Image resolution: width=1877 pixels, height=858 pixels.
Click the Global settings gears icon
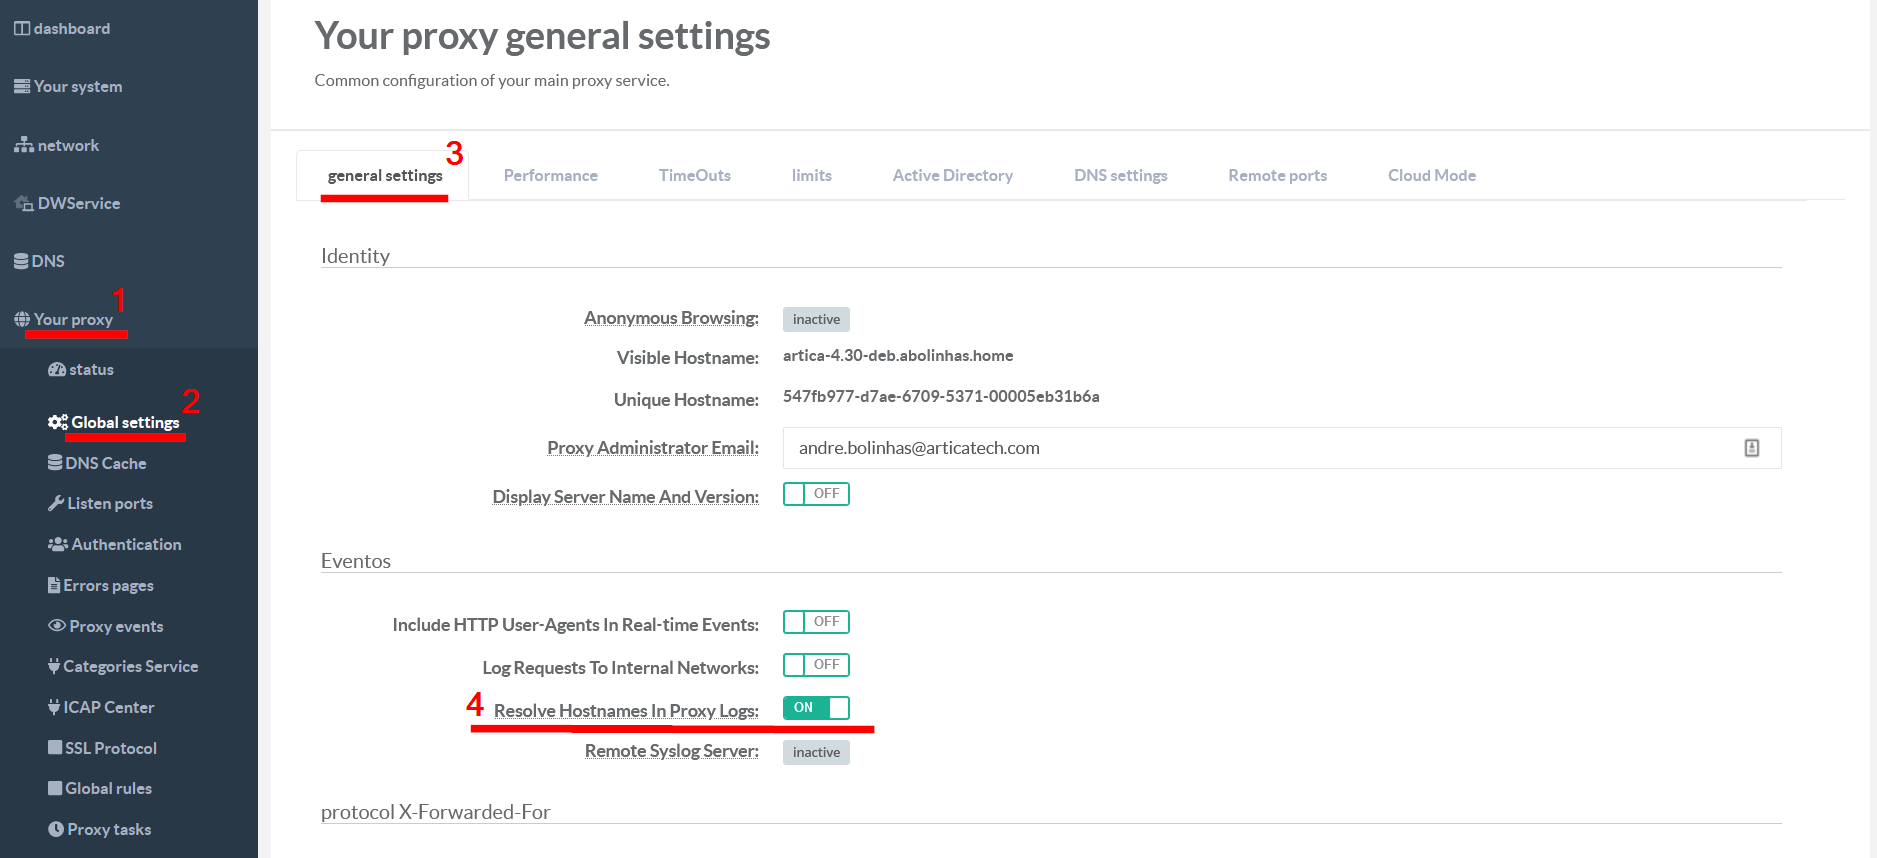(58, 423)
